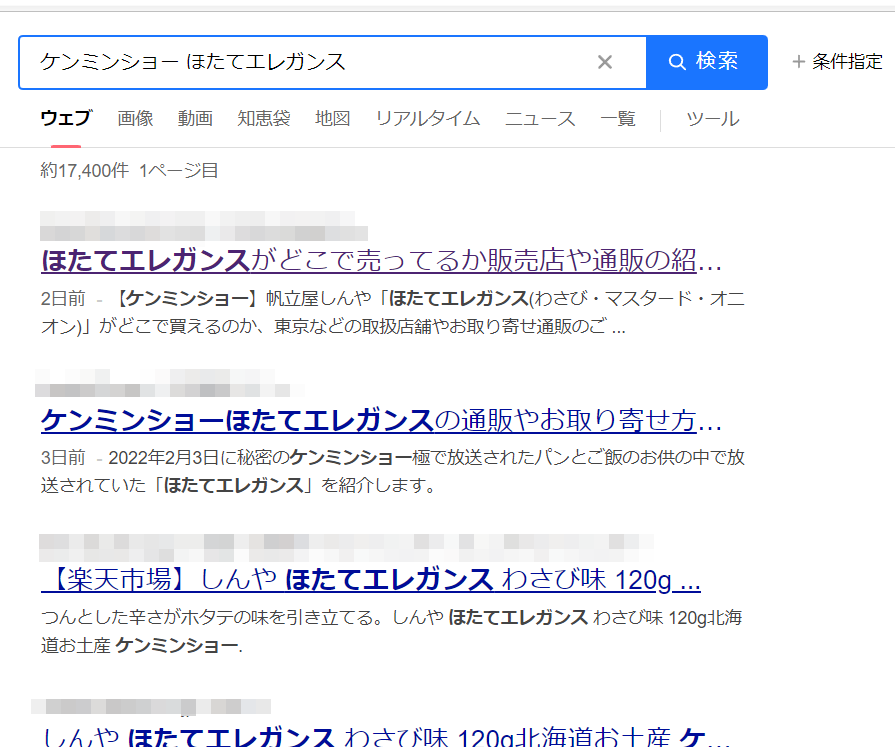
Task: Click the blue 検索 search button
Action: [706, 62]
